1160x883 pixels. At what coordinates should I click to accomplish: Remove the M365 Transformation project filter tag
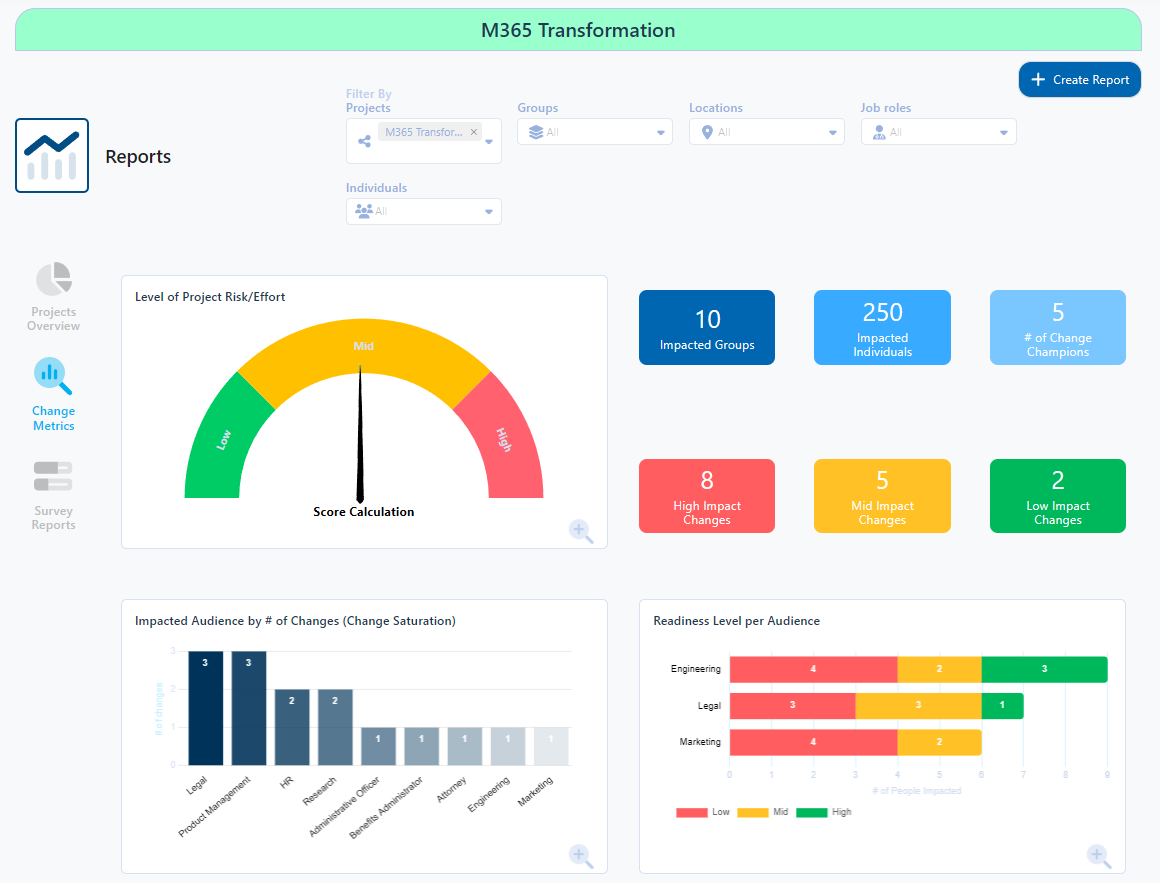(474, 132)
